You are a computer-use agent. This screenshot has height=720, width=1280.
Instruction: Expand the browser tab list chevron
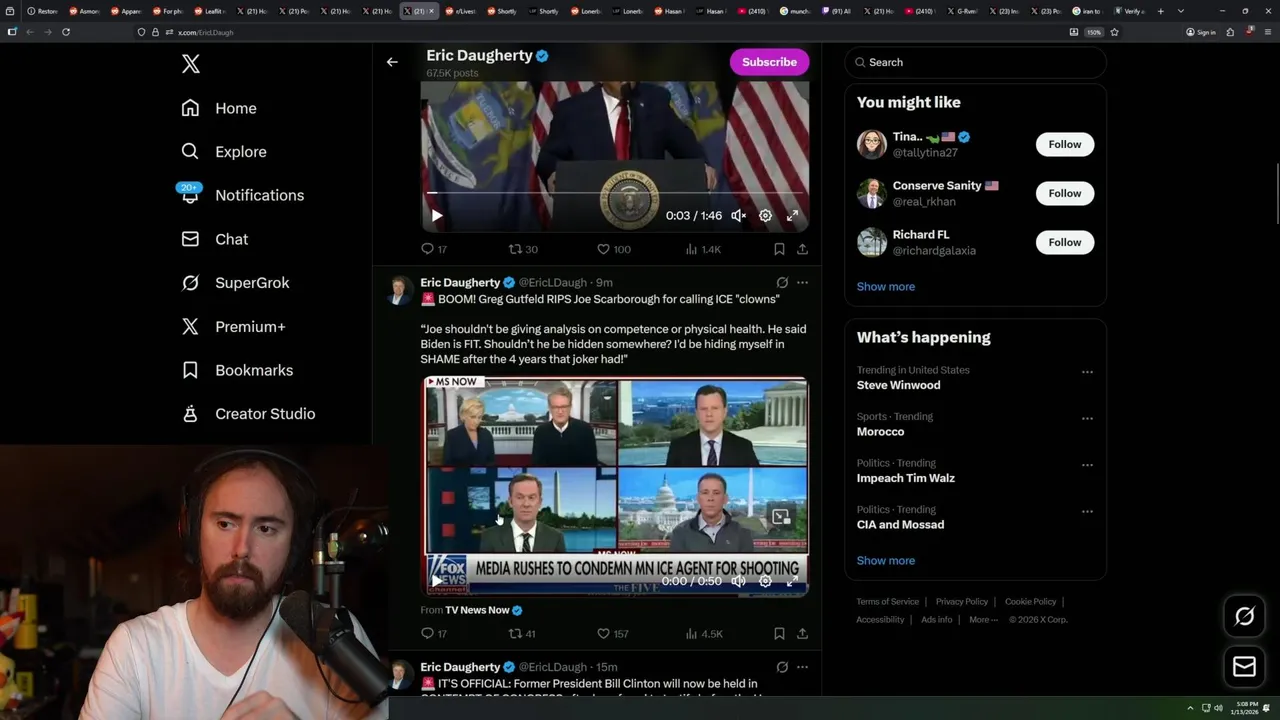pyautogui.click(x=1181, y=11)
